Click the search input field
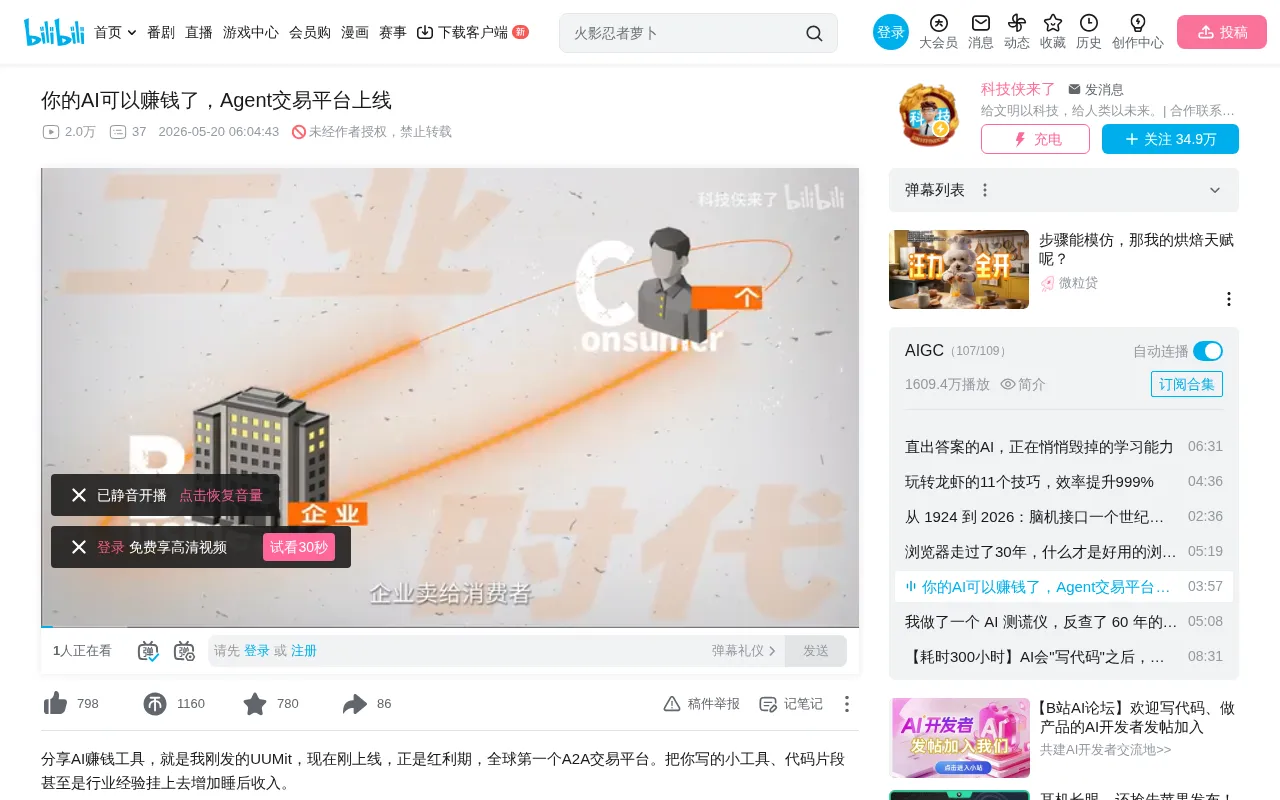 (x=684, y=33)
